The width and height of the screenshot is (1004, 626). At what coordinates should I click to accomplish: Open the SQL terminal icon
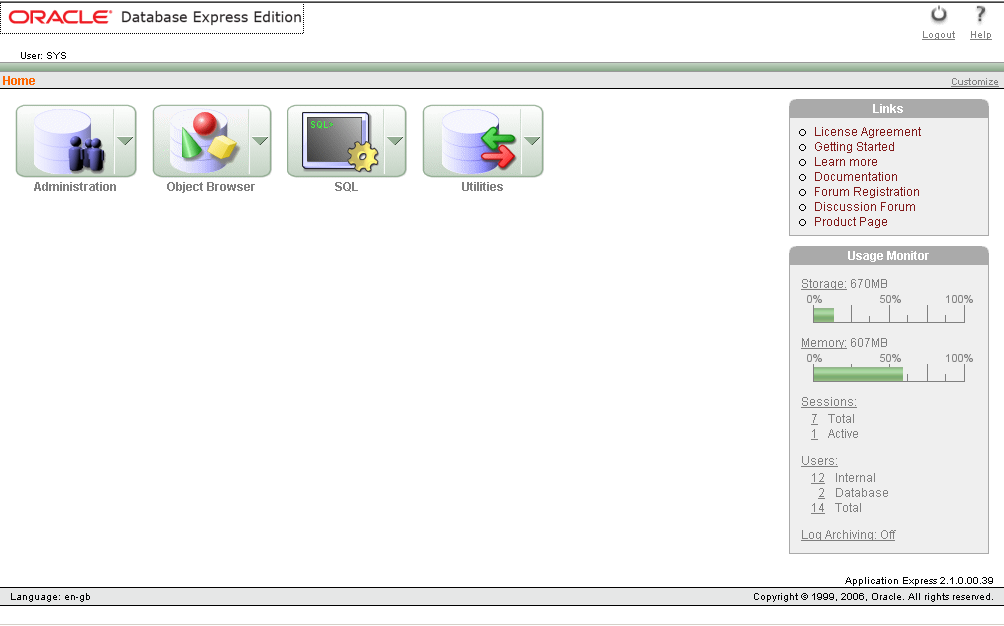click(337, 141)
